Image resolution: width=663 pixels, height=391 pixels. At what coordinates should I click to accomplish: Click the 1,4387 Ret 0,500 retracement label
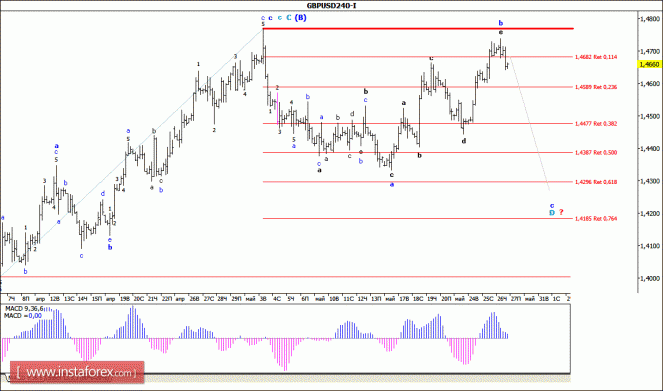tap(596, 153)
